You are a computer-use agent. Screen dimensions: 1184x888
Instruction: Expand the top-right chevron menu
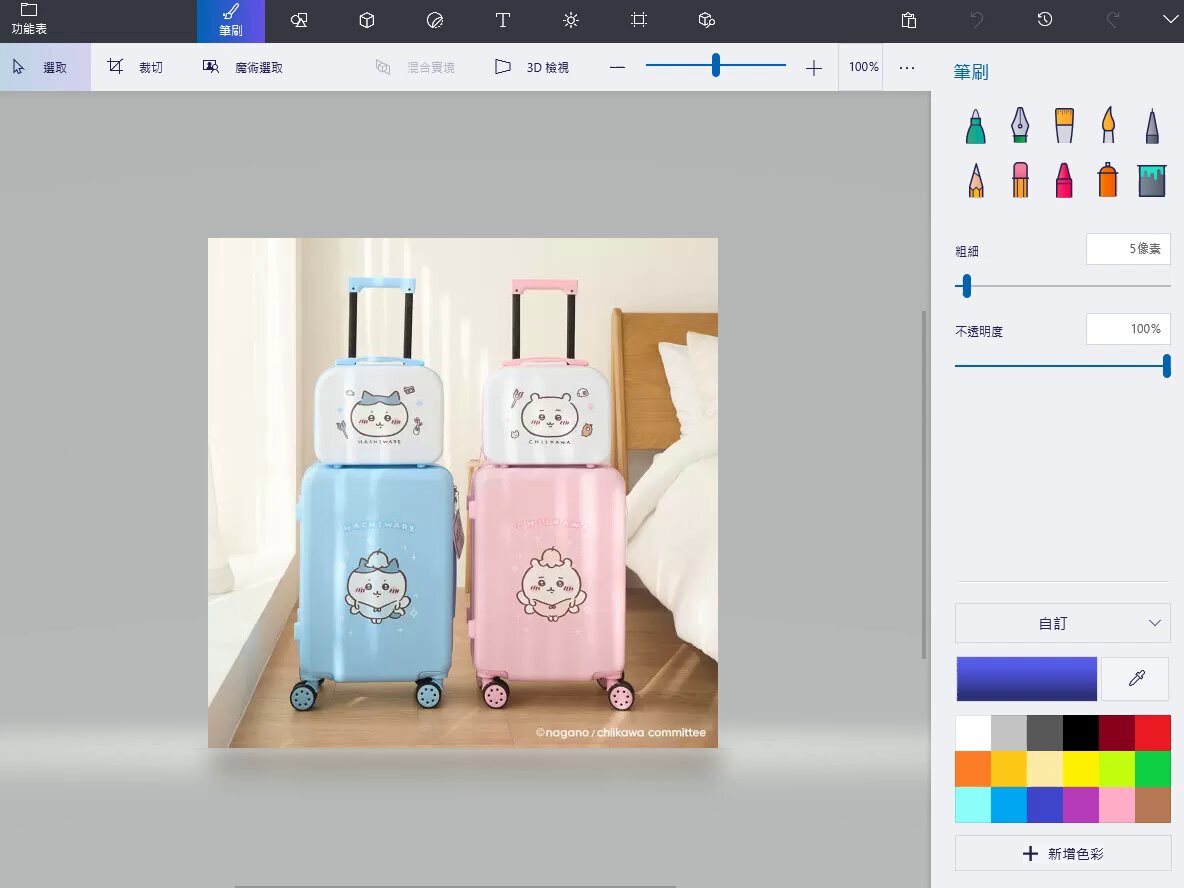pyautogui.click(x=1170, y=20)
